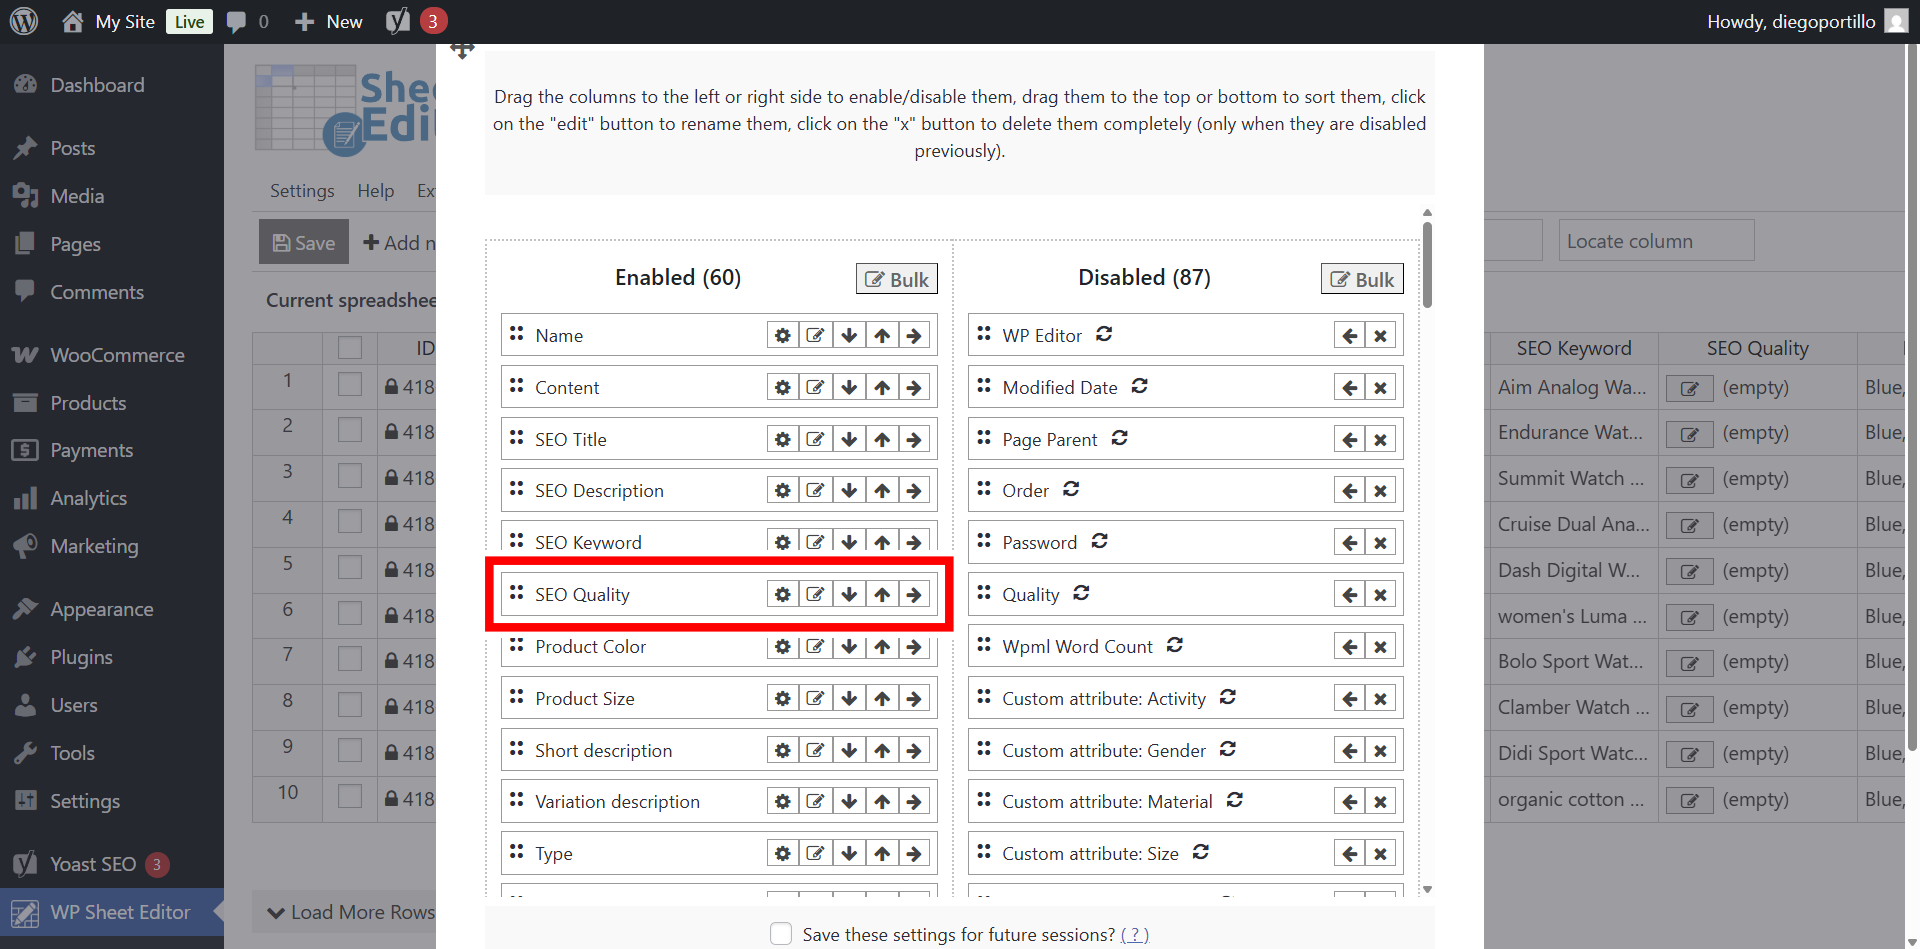Click rename edit icon for Content column
This screenshot has width=1920, height=949.
(x=816, y=388)
